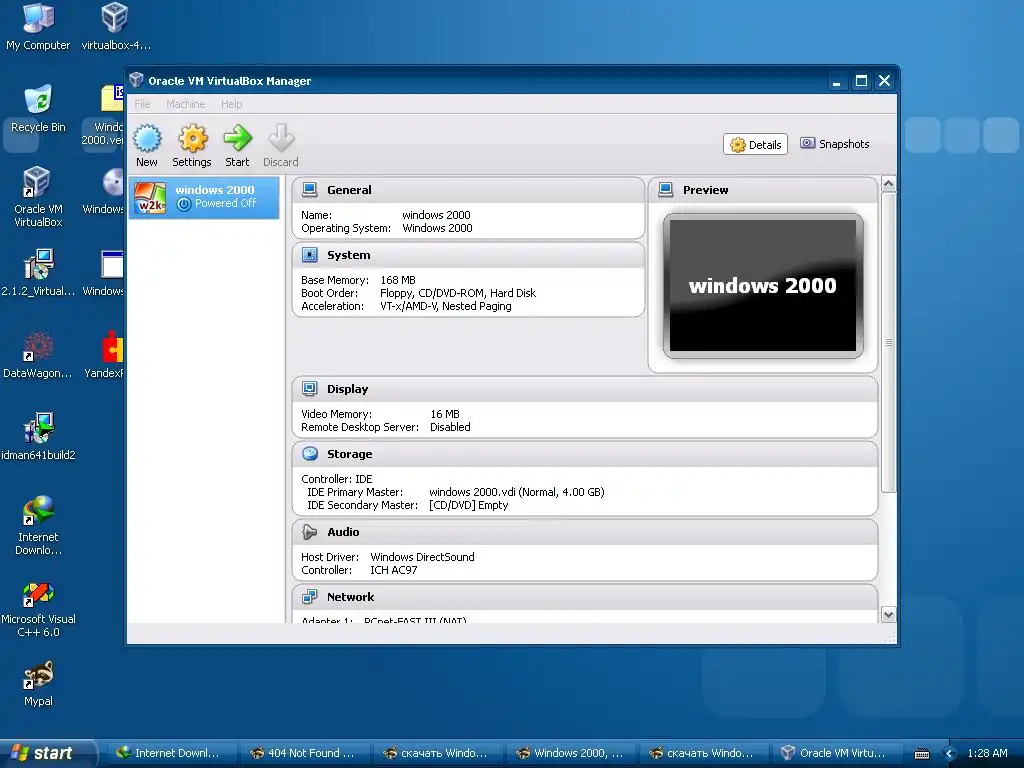1024x768 pixels.
Task: Switch to Oracle VM VirtualBox taskbar button
Action: coord(837,753)
